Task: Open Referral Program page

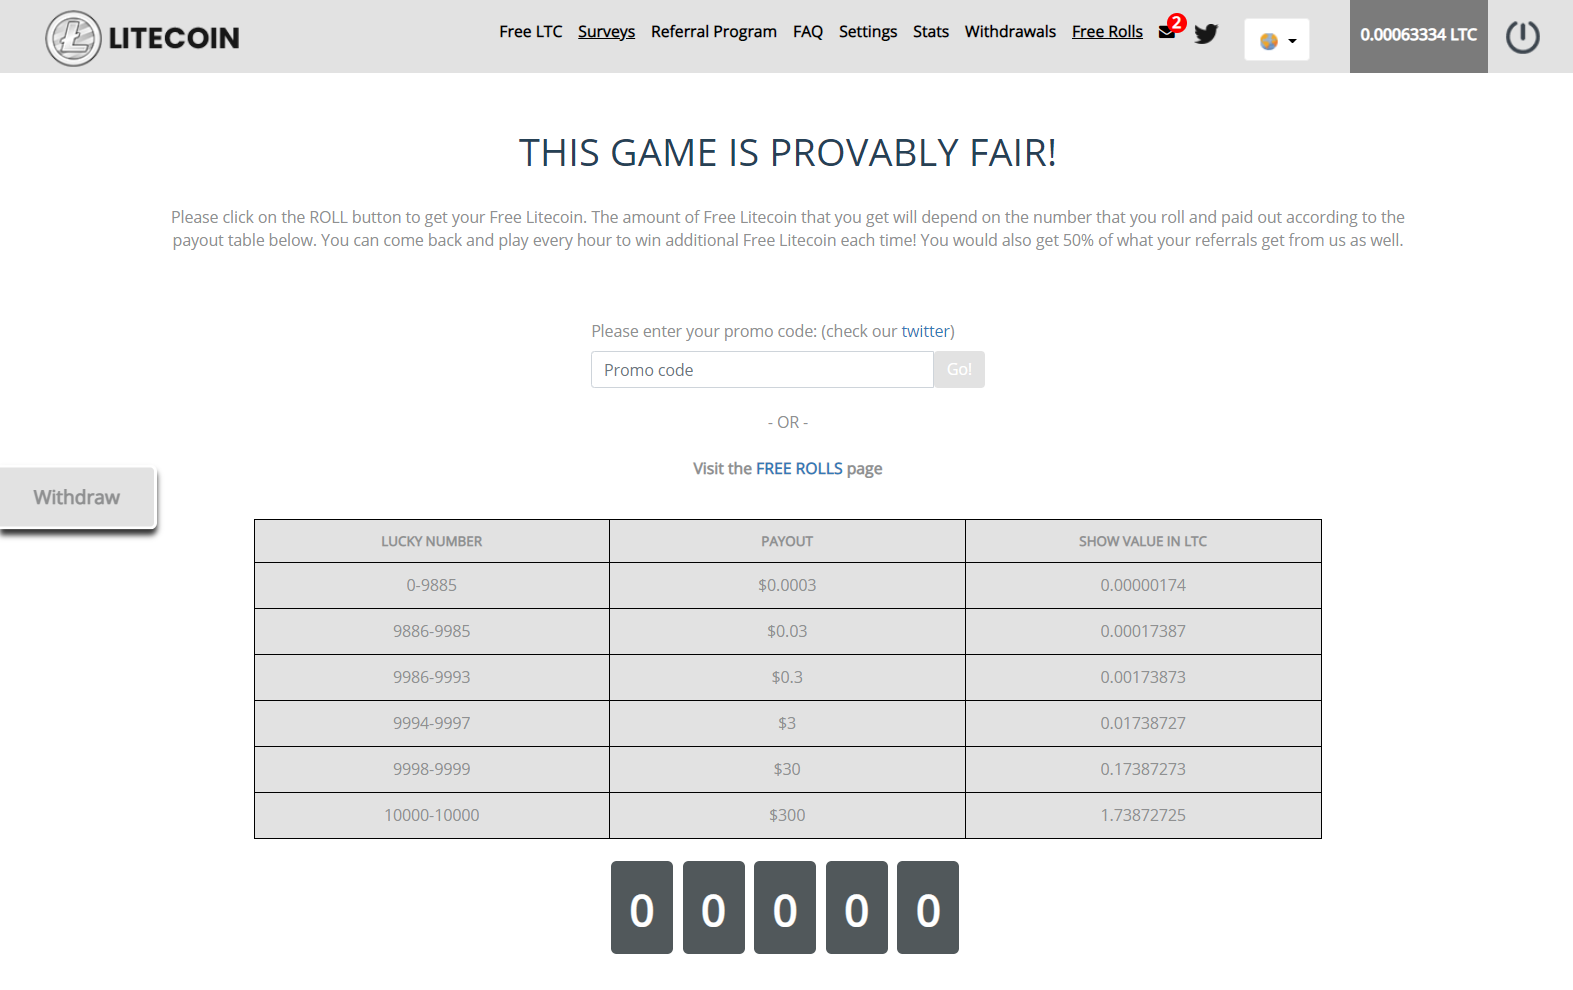Action: [x=714, y=31]
